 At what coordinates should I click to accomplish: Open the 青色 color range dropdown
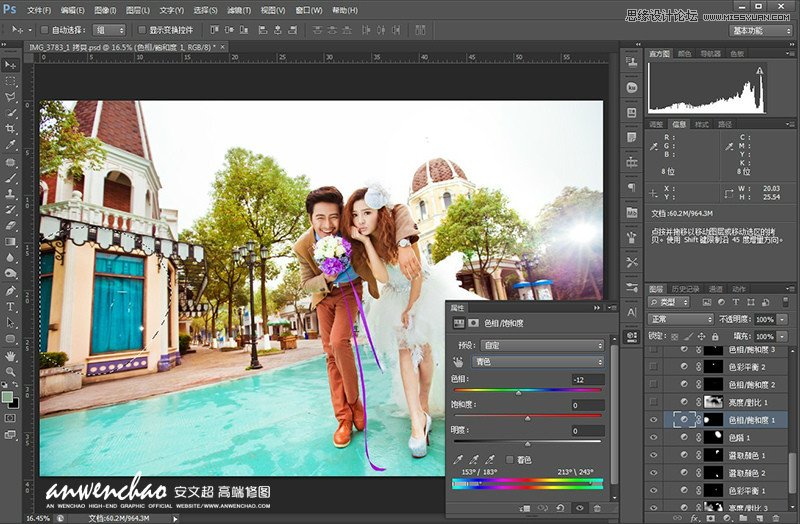(538, 362)
